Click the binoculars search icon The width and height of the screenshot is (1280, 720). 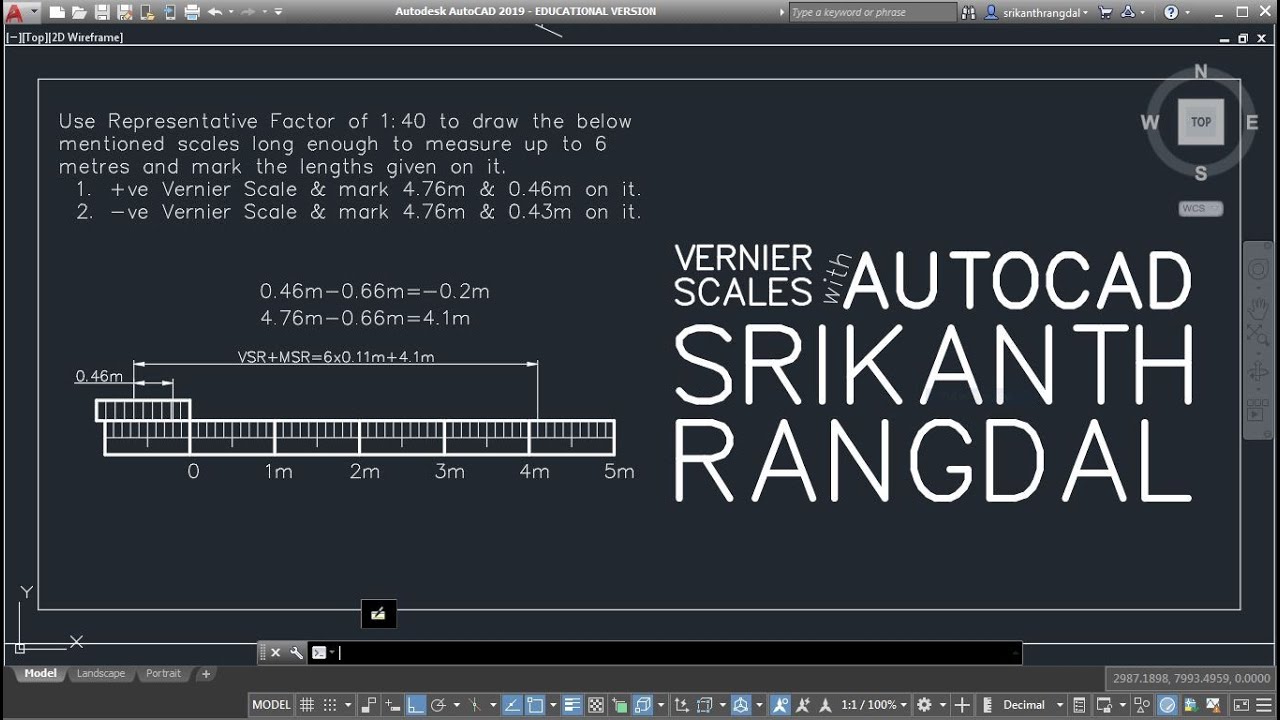[968, 12]
